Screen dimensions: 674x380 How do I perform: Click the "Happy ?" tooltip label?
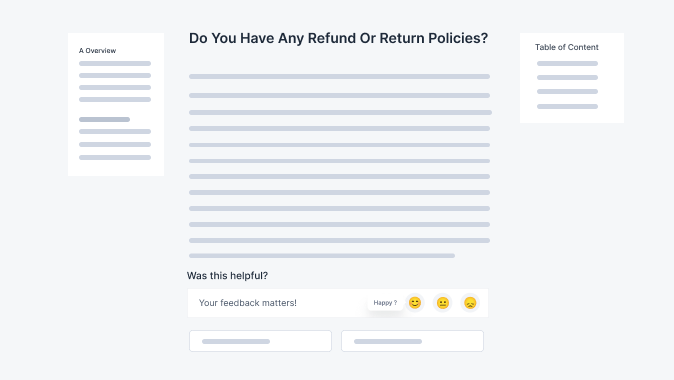(x=385, y=303)
